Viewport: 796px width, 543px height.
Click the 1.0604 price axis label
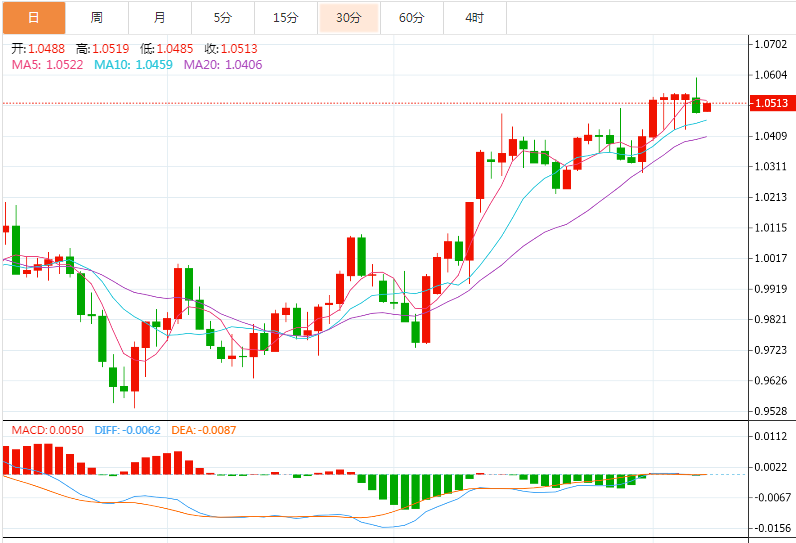point(771,75)
